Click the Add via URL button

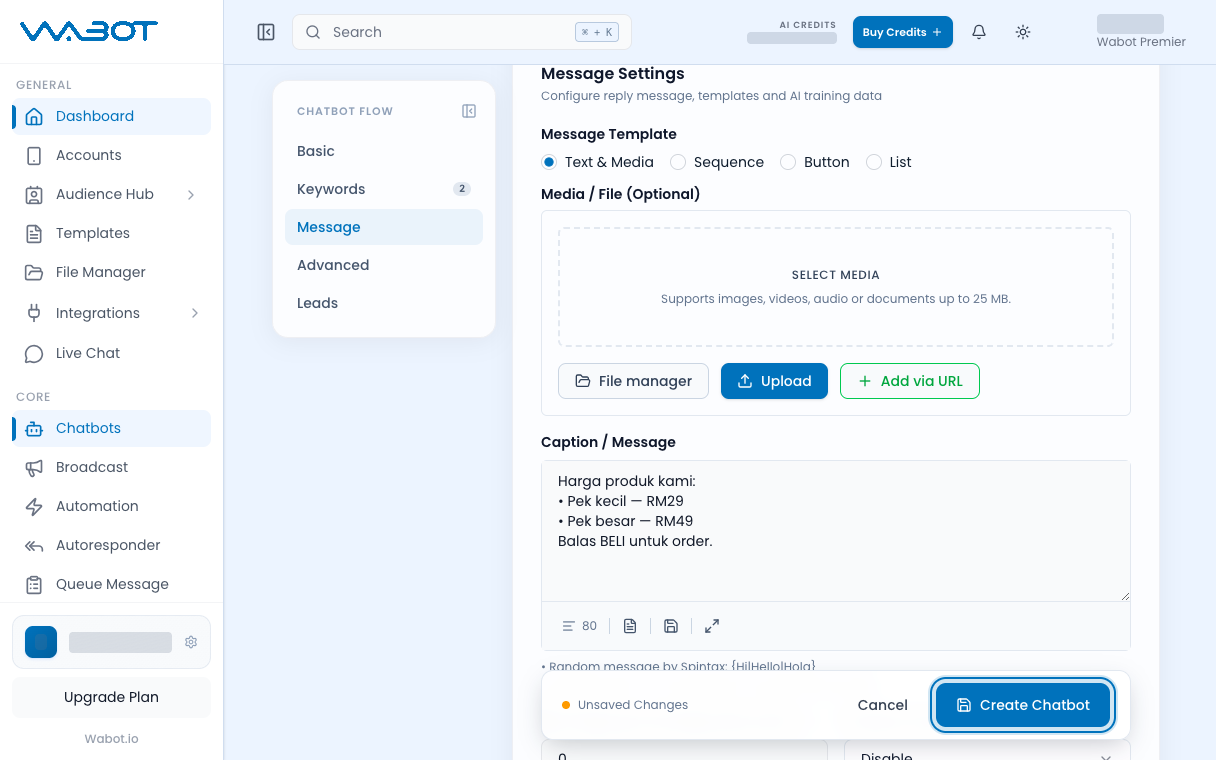click(x=910, y=381)
